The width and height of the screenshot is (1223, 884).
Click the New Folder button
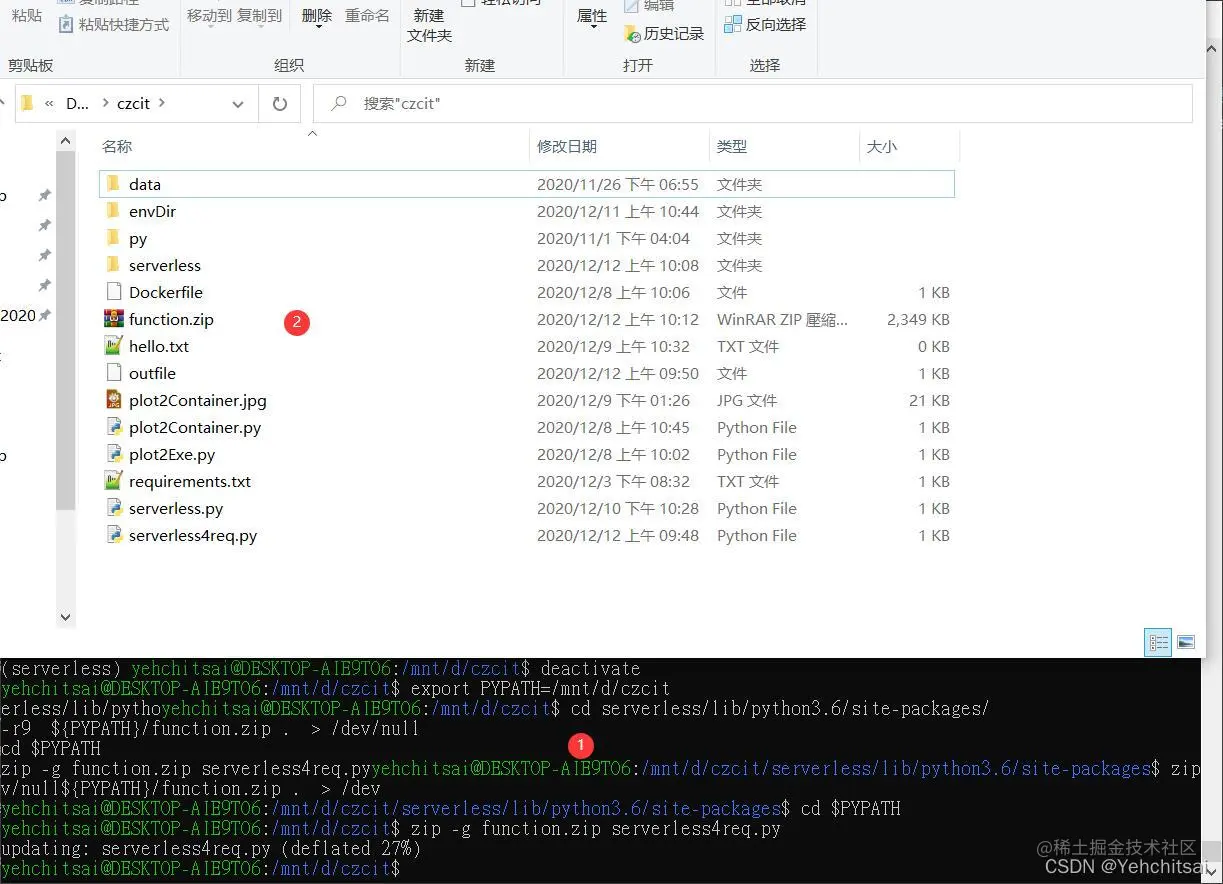(x=429, y=25)
